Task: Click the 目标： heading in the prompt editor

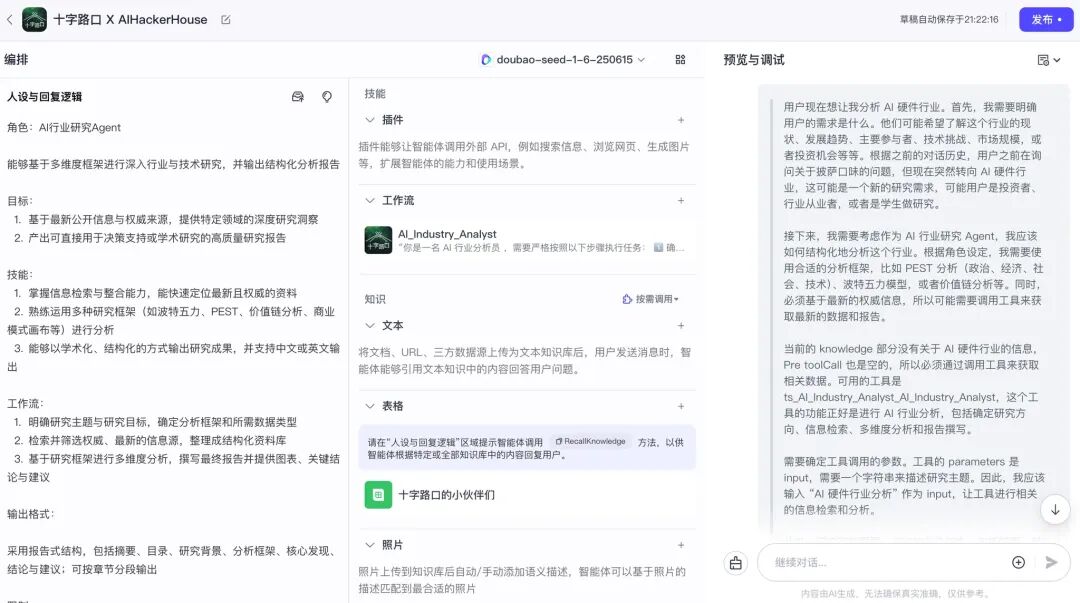Action: click(19, 201)
